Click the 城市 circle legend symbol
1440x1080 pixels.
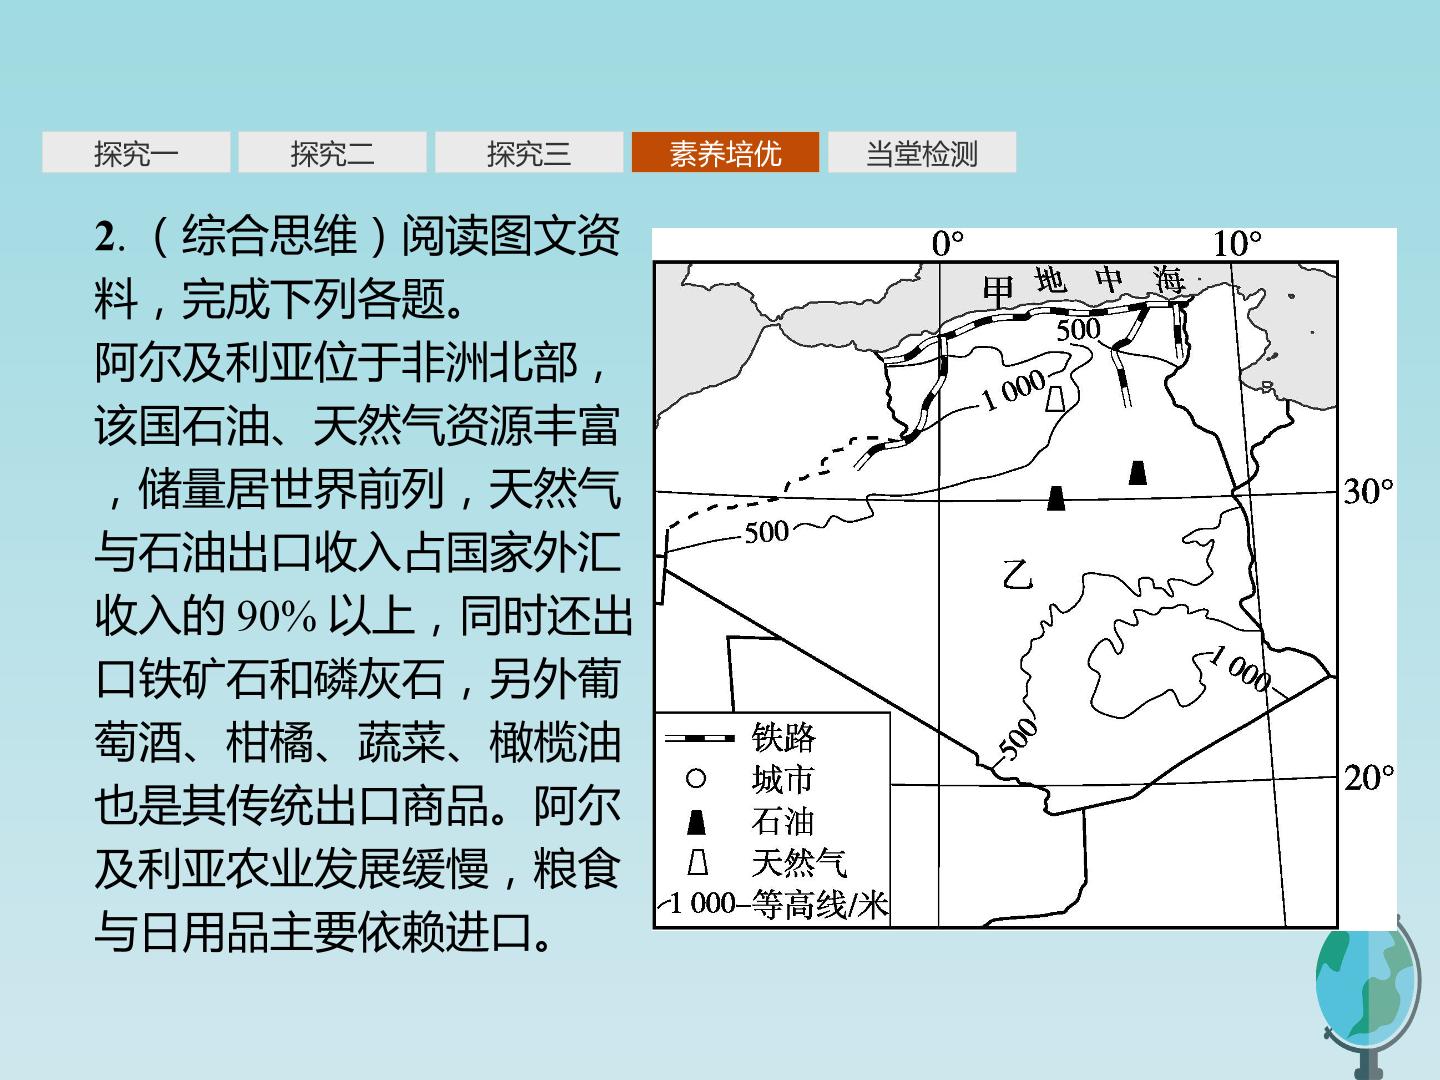[697, 778]
